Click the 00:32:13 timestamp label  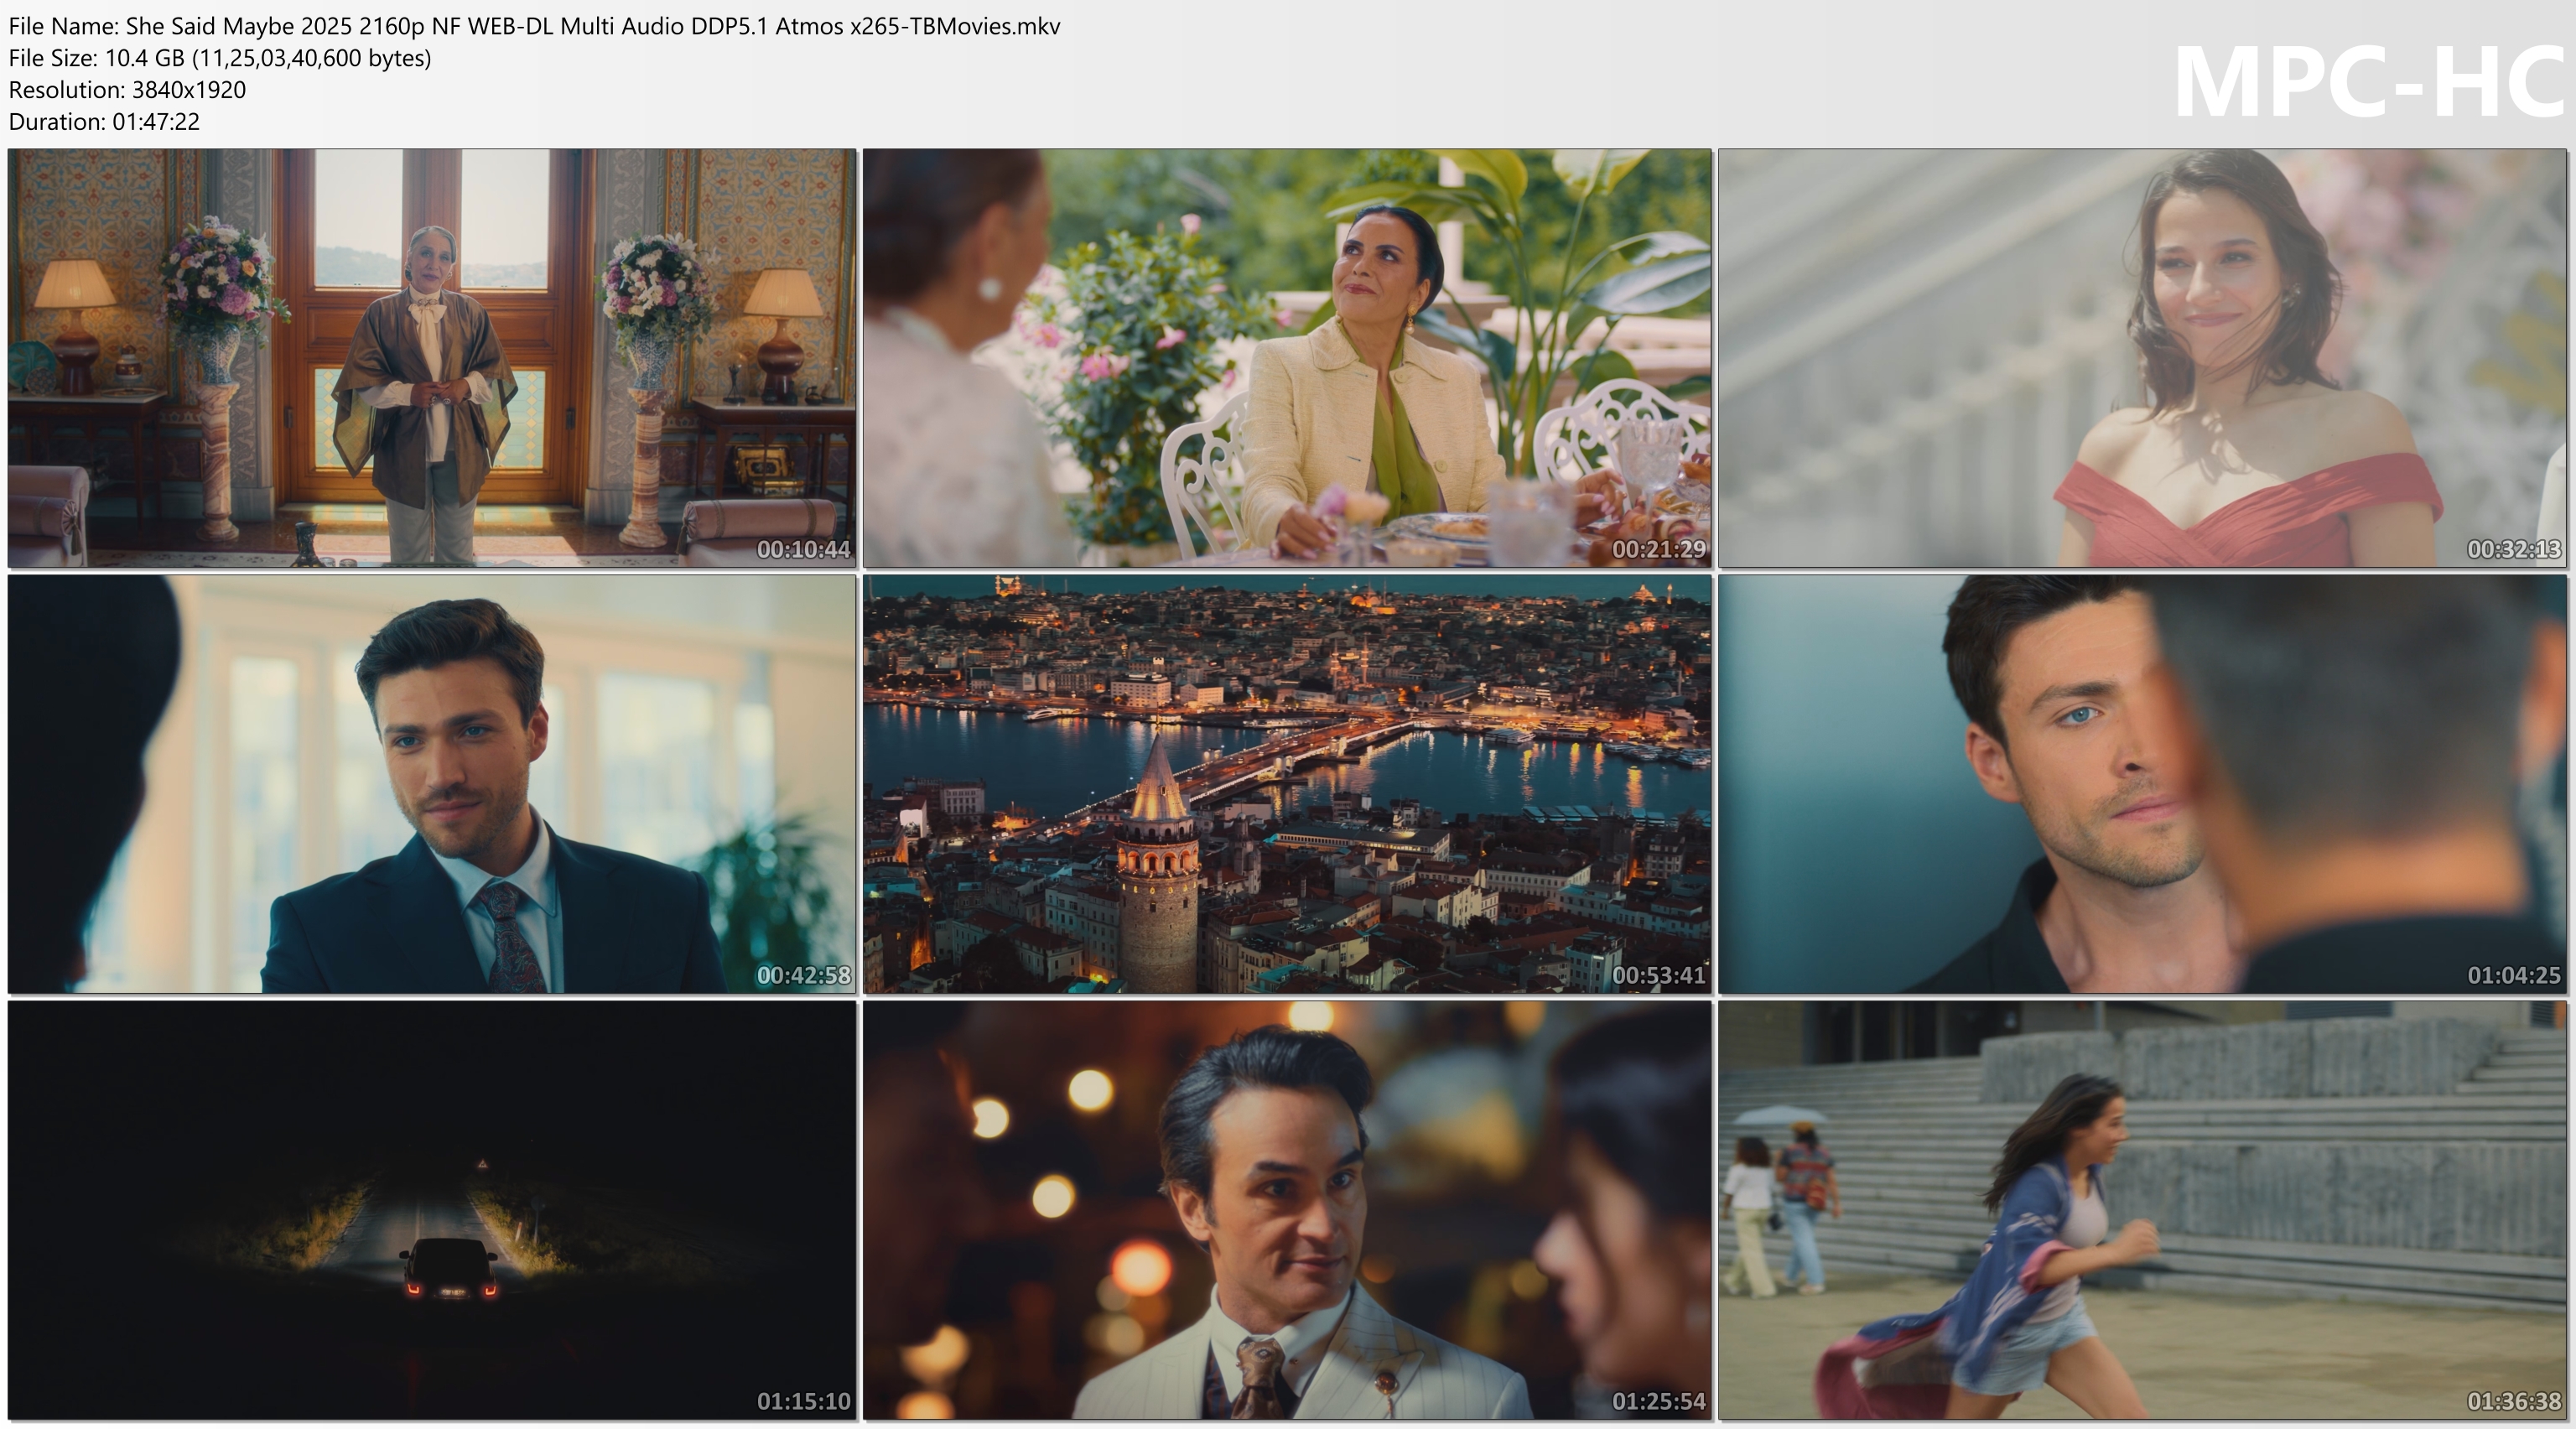click(x=2513, y=549)
